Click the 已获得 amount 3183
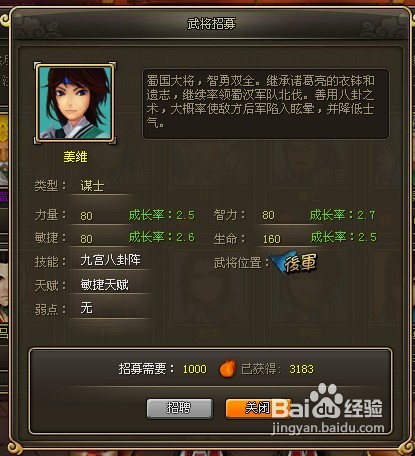Viewport: 415px width, 456px height. [x=301, y=369]
